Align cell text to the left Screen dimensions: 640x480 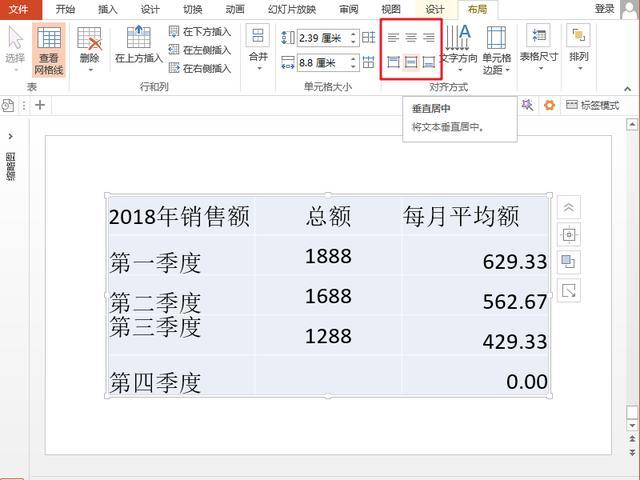pos(393,38)
